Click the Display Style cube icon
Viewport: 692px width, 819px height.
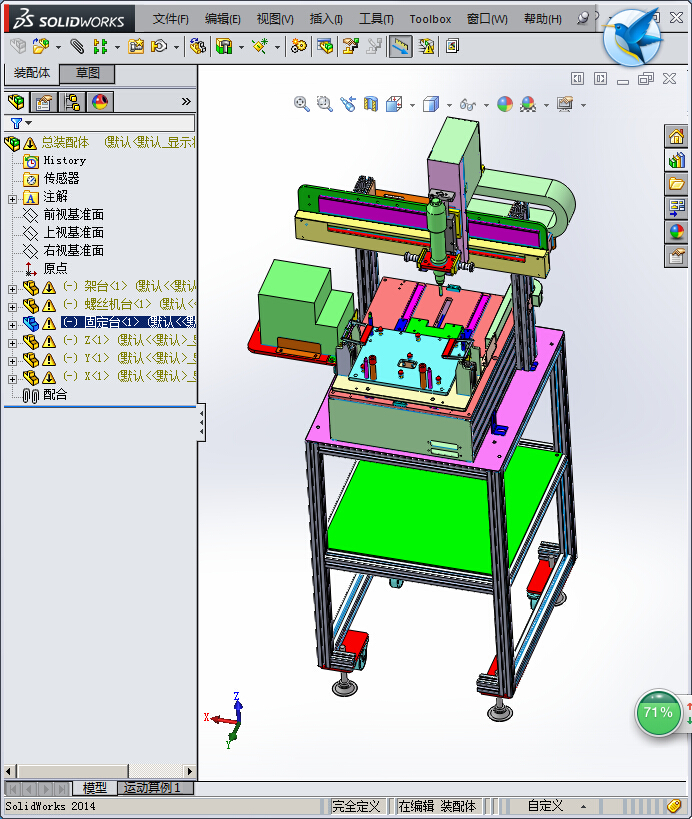(x=431, y=104)
